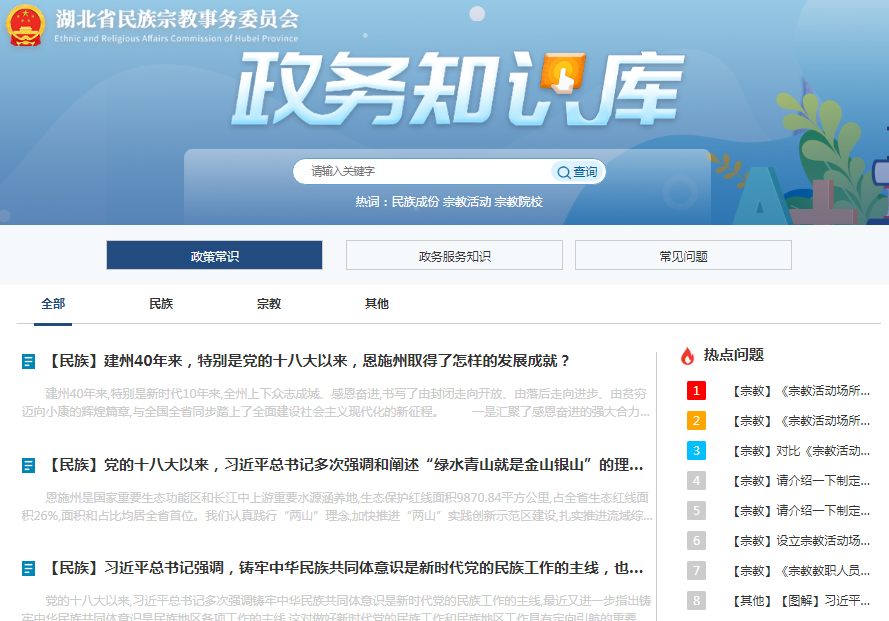
Task: Click document icon beside 建州40年来 article
Action: [x=28, y=361]
